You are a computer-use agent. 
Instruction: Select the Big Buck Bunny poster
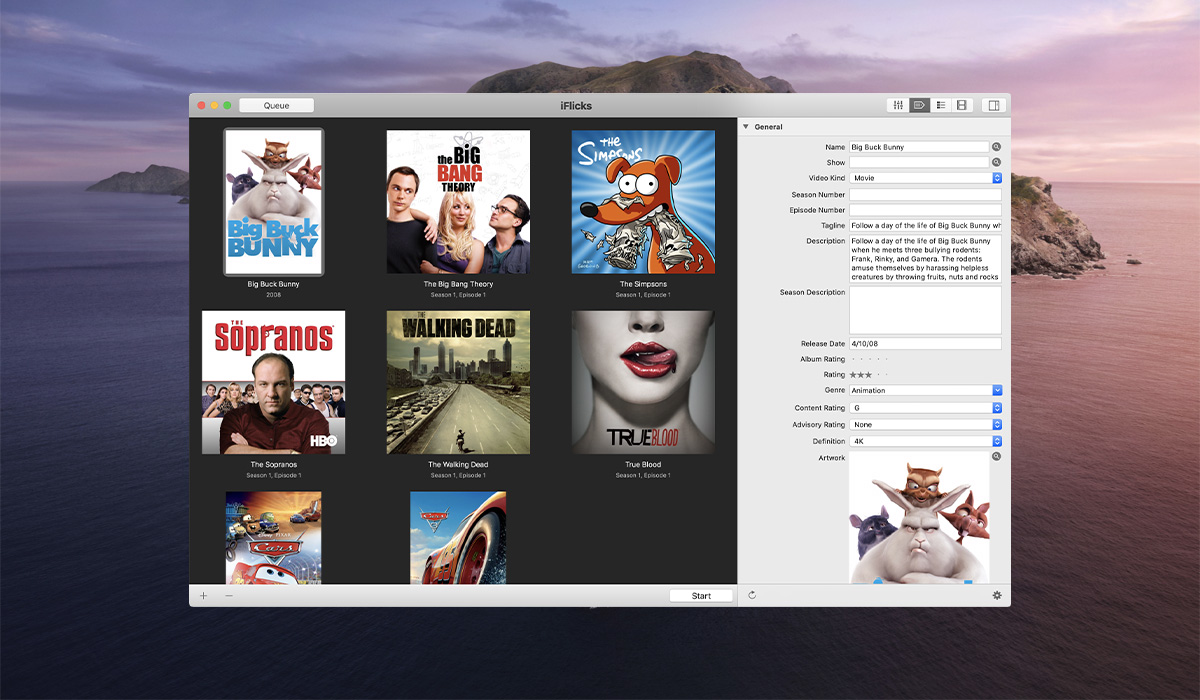(273, 202)
